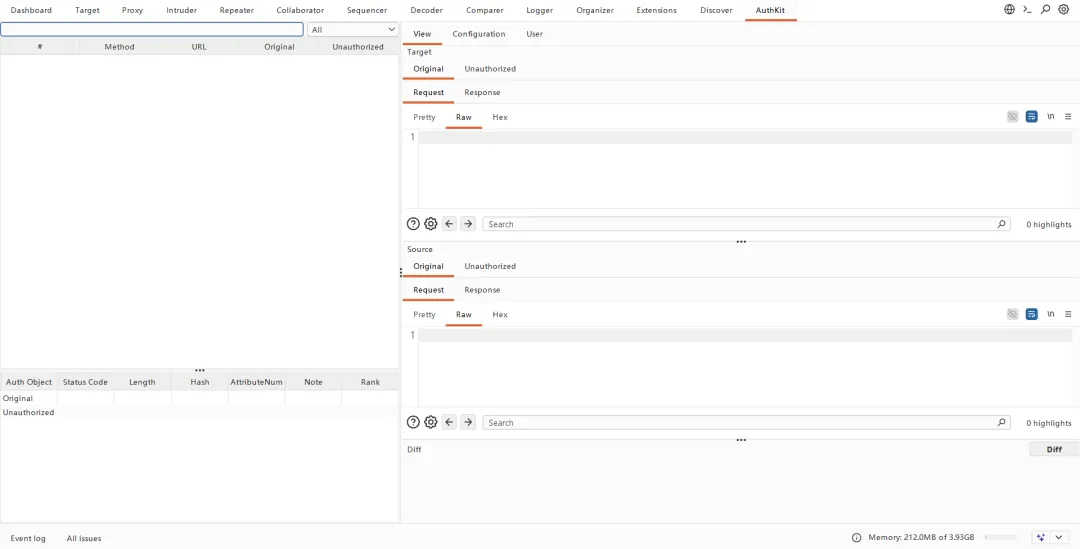Open the Configuration tab in AuthKit

click(x=479, y=34)
